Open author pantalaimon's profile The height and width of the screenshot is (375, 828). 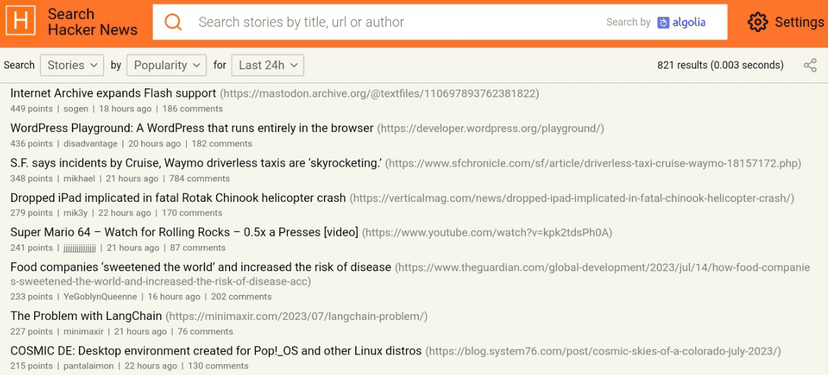tap(88, 366)
